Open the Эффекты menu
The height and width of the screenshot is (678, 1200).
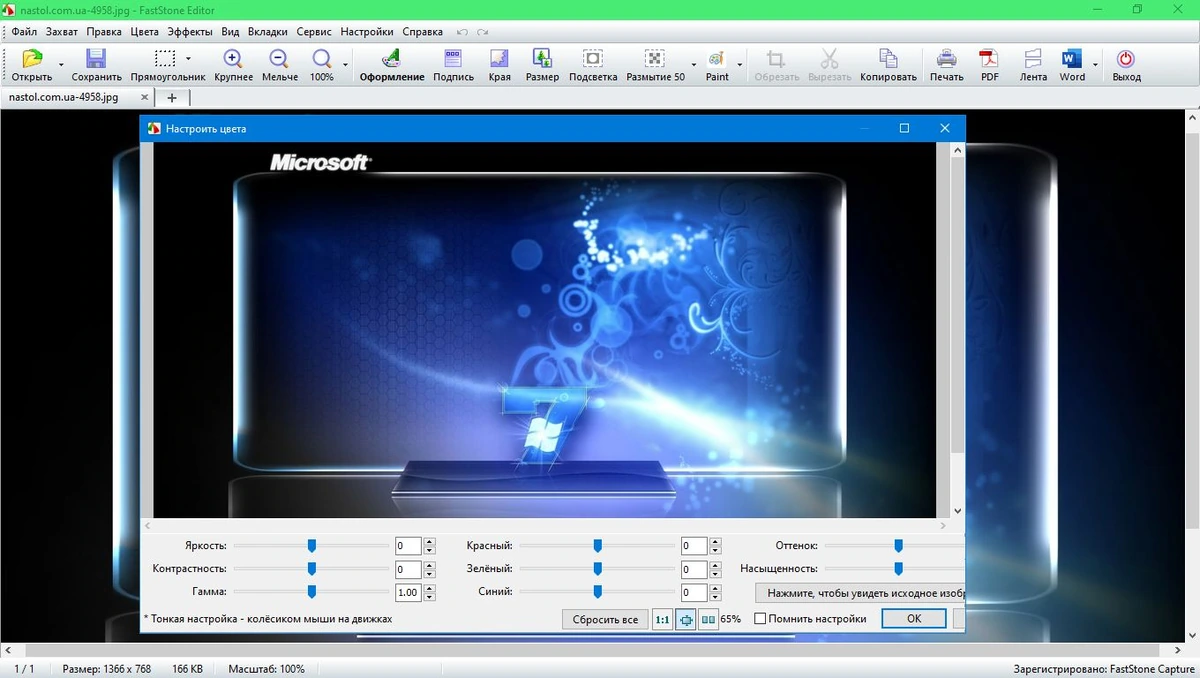coord(190,32)
